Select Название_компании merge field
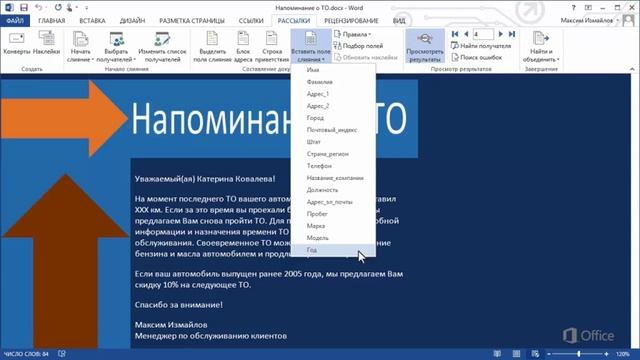Screen dimensions: 640x360 (333, 178)
